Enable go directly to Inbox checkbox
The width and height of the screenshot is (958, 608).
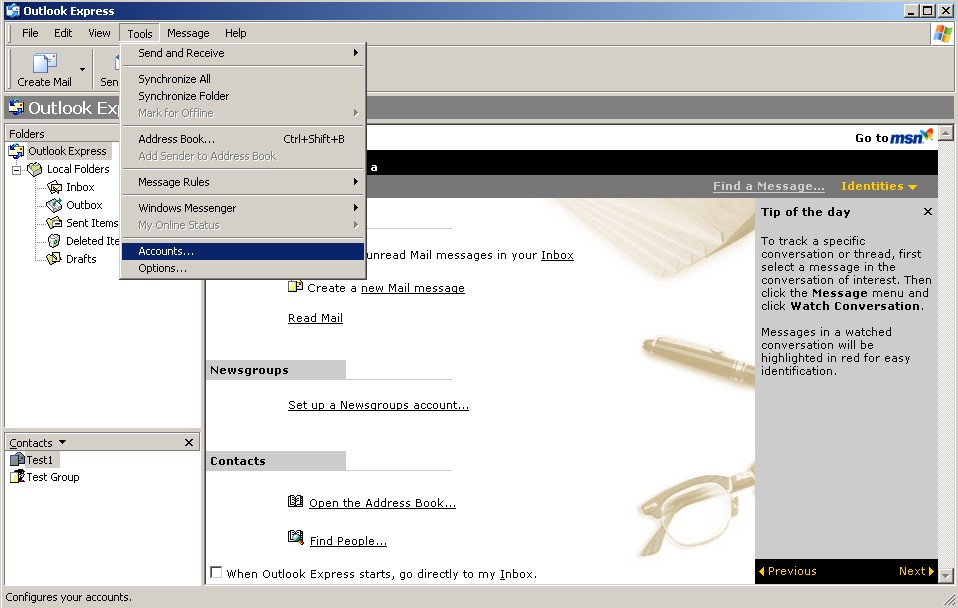(x=216, y=573)
